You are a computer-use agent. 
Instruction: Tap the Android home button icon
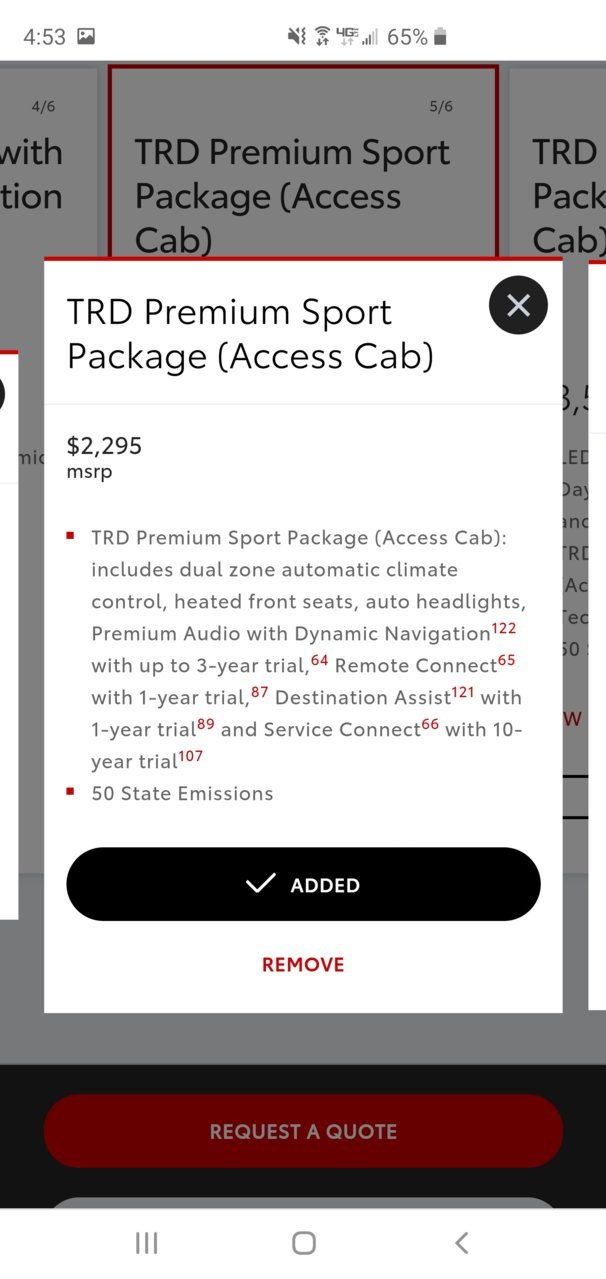[304, 1243]
